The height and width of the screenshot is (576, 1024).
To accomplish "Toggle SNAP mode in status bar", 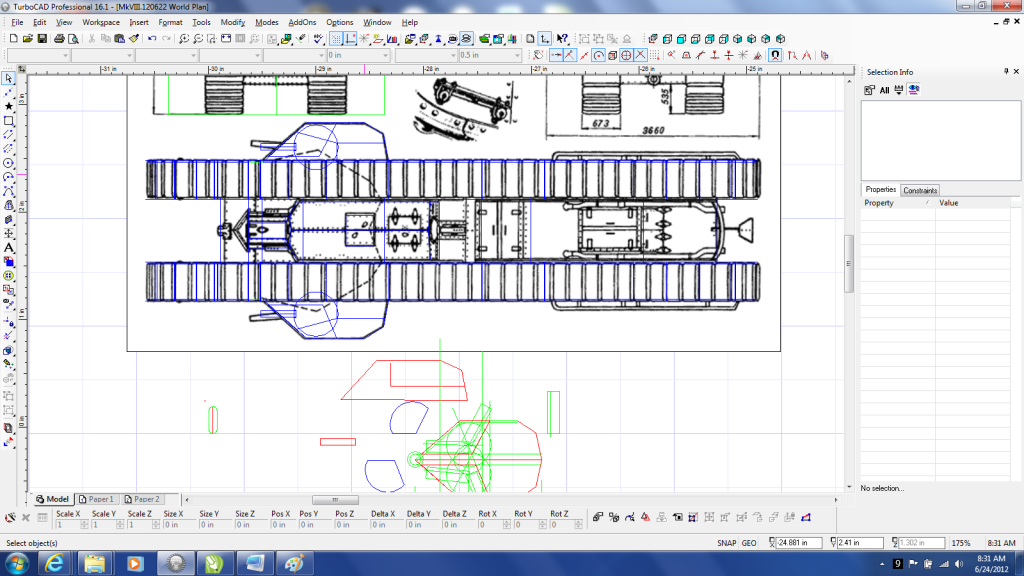I will click(726, 543).
